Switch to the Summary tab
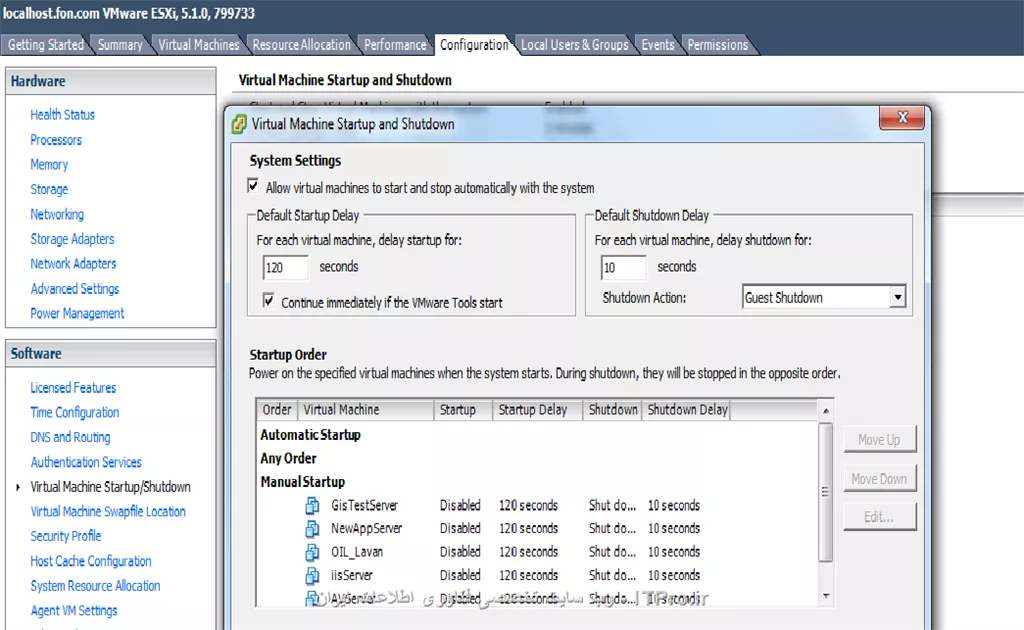This screenshot has height=630, width=1024. (120, 45)
